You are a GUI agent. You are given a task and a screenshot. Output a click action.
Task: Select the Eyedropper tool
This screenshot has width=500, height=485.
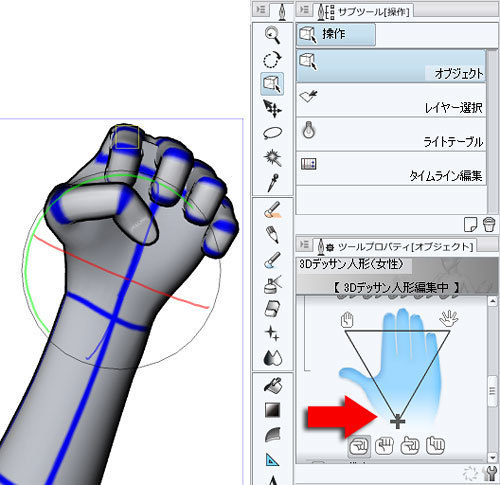click(272, 182)
